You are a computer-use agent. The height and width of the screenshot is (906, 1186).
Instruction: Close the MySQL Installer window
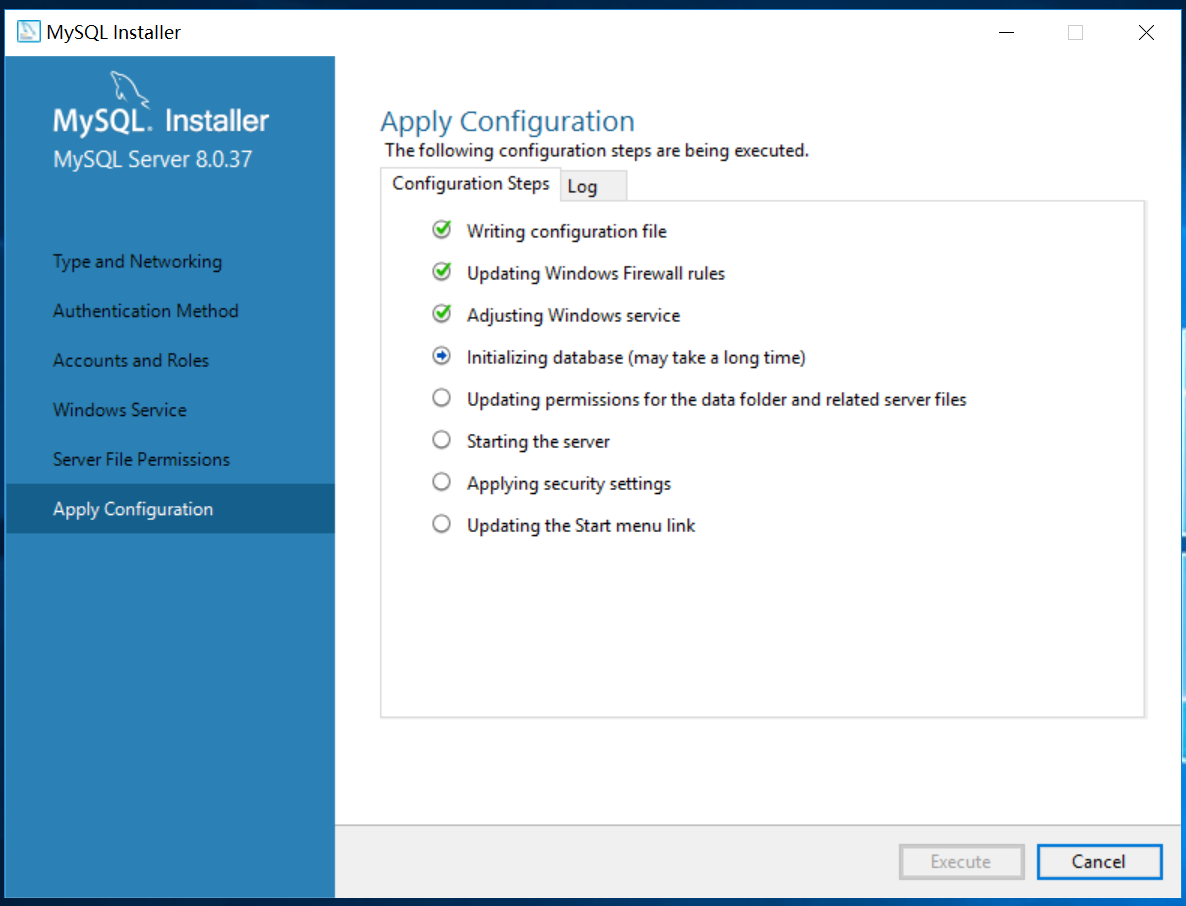[x=1146, y=33]
